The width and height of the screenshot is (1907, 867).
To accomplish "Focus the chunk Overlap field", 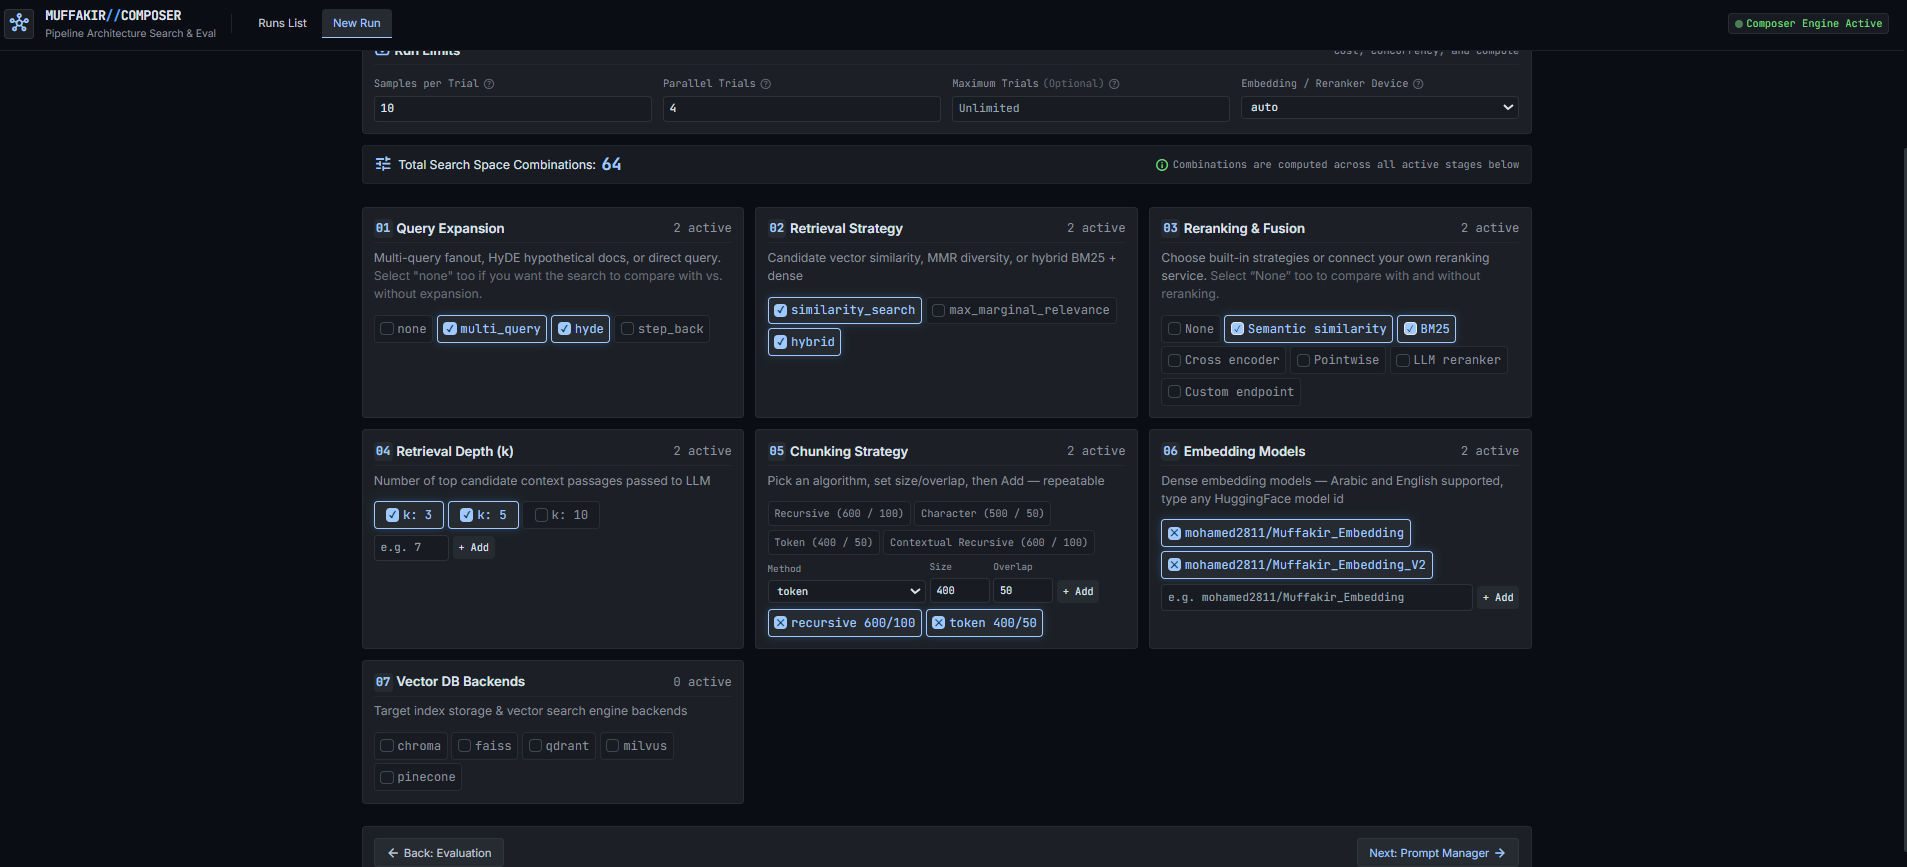I will 1022,591.
